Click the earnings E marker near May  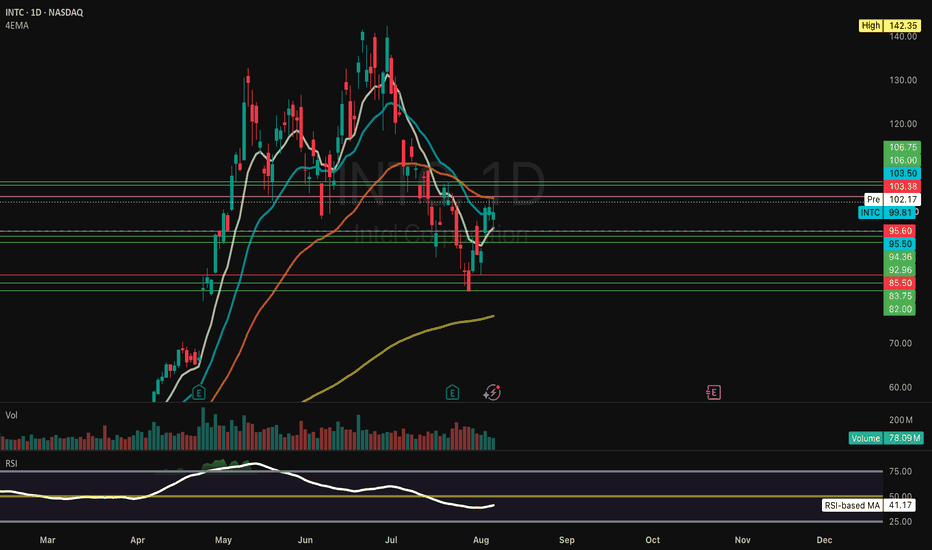(x=199, y=392)
